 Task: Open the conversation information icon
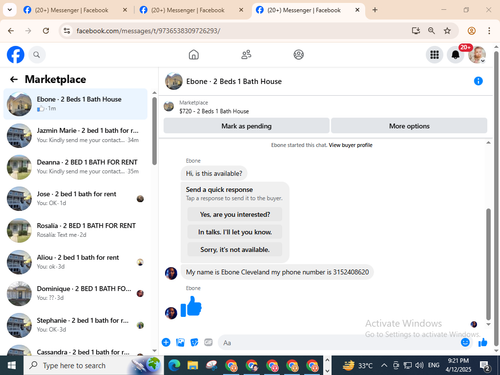click(x=478, y=81)
